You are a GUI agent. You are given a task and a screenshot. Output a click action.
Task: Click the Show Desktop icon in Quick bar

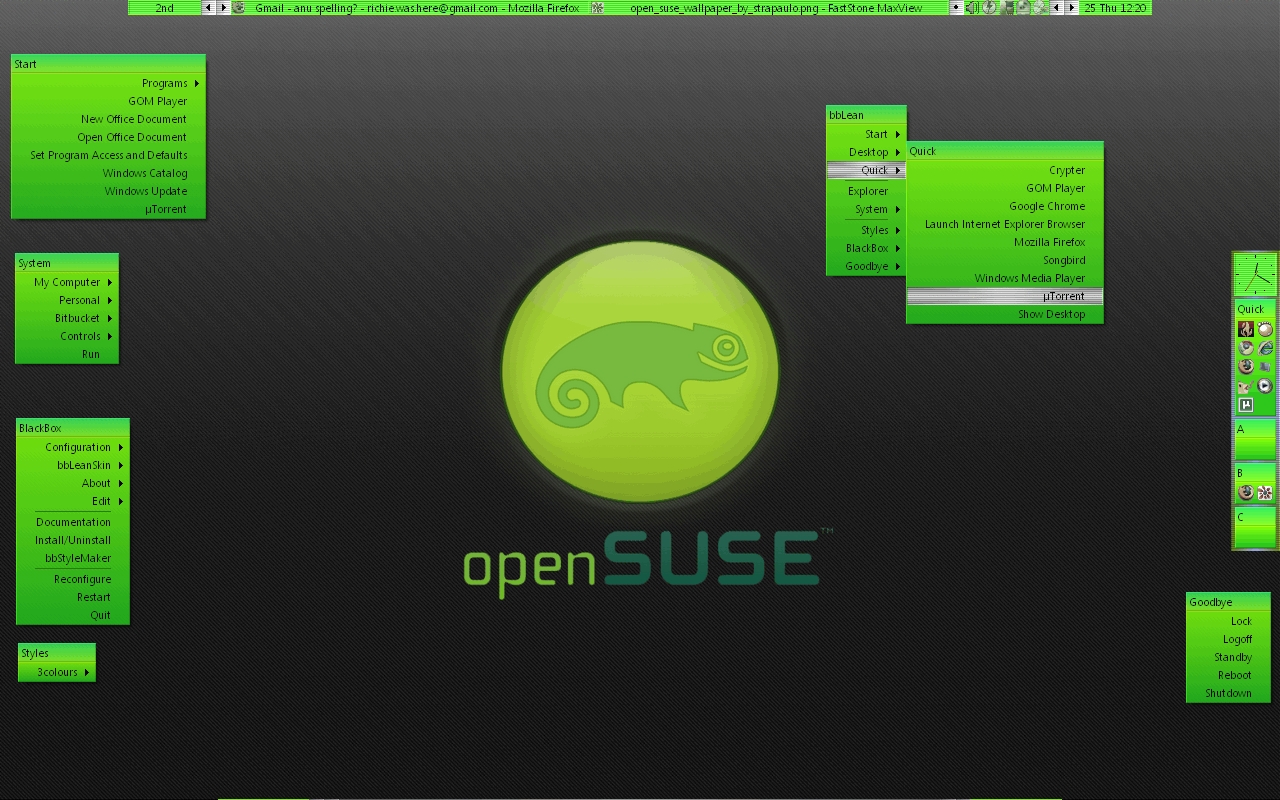(x=1265, y=367)
